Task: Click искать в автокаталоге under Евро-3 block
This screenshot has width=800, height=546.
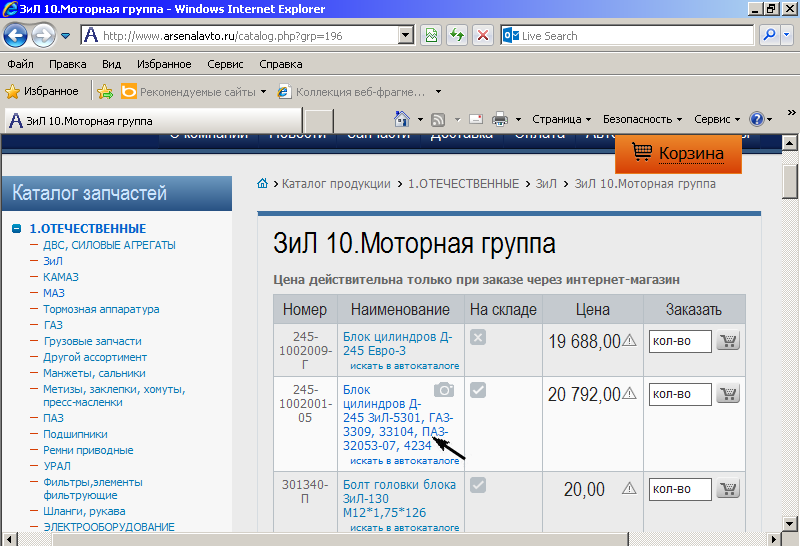Action: (405, 366)
